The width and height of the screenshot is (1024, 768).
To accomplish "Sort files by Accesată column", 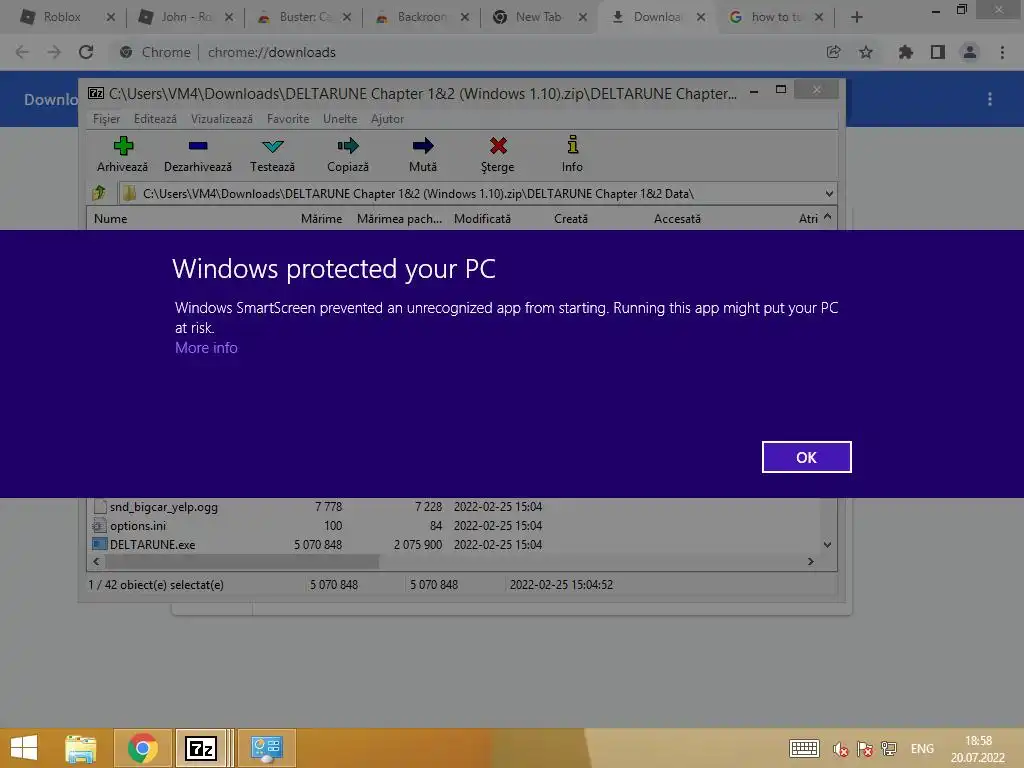I will pos(677,219).
